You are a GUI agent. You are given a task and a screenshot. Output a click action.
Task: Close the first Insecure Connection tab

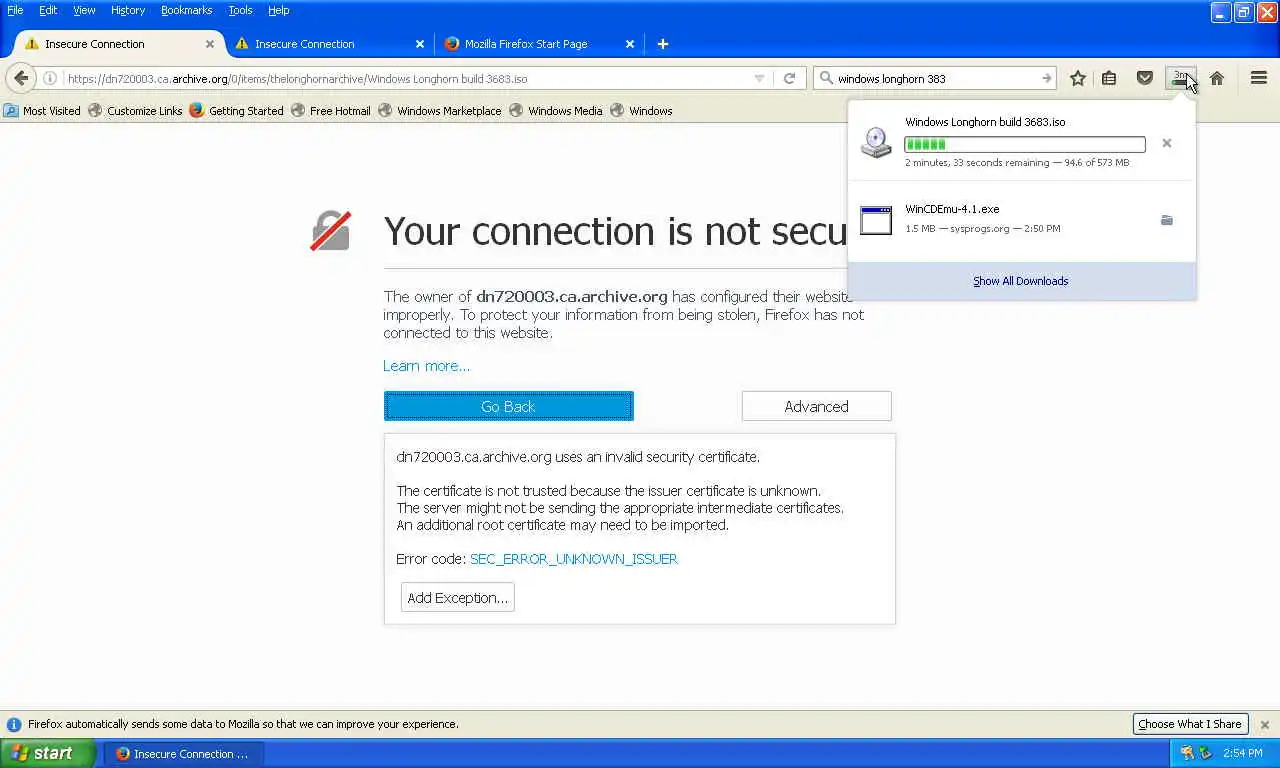click(x=210, y=44)
